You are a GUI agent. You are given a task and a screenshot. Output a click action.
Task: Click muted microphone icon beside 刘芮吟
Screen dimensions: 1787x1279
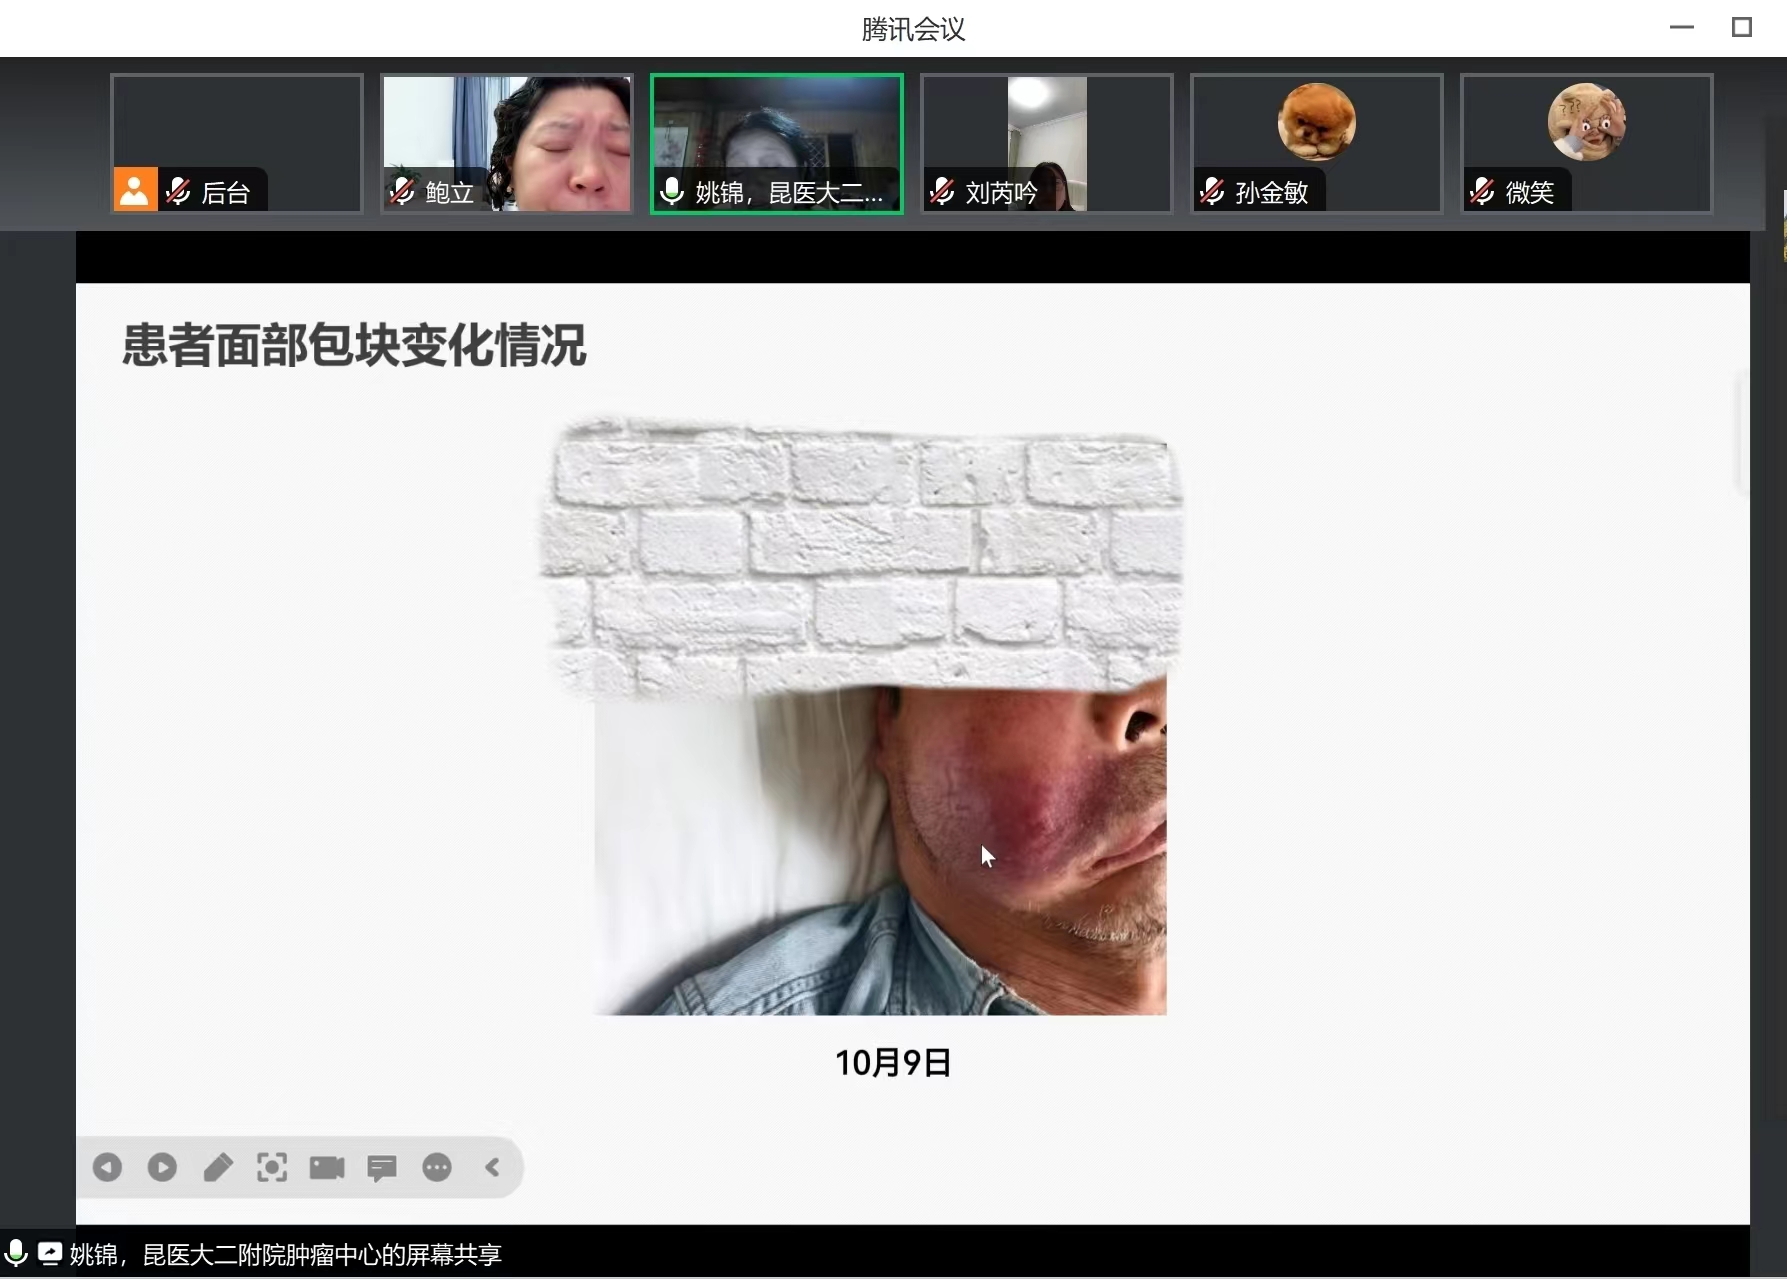coord(942,191)
